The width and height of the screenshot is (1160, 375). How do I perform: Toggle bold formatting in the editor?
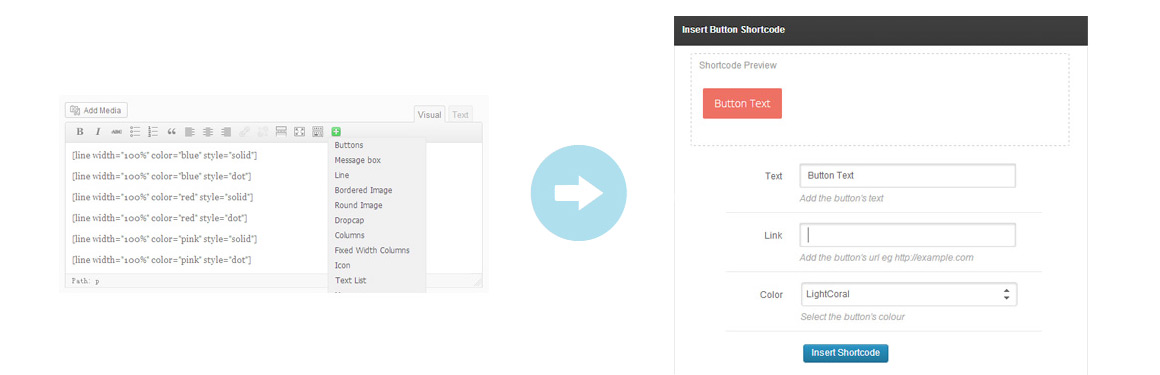pos(80,132)
